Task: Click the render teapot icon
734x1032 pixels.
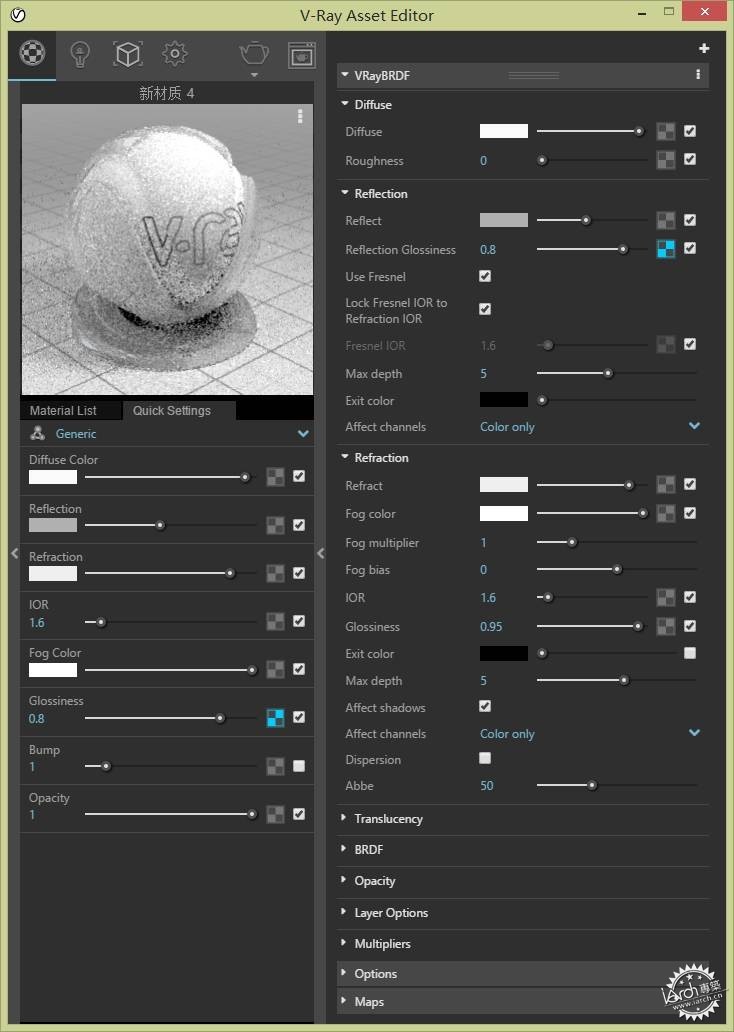Action: point(254,54)
